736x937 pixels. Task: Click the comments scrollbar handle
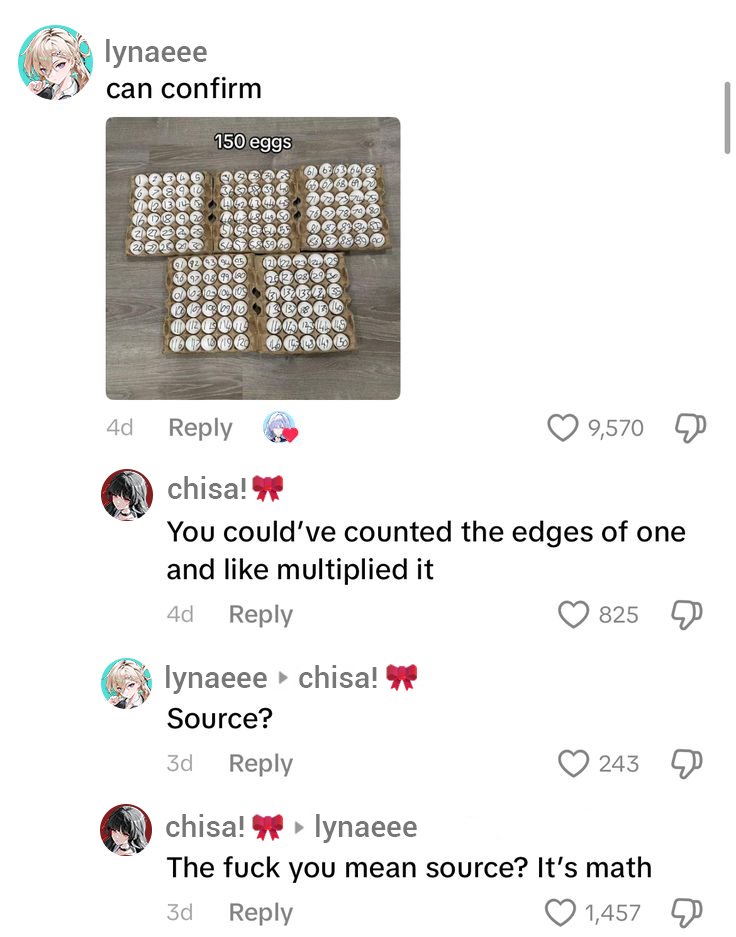[x=727, y=118]
